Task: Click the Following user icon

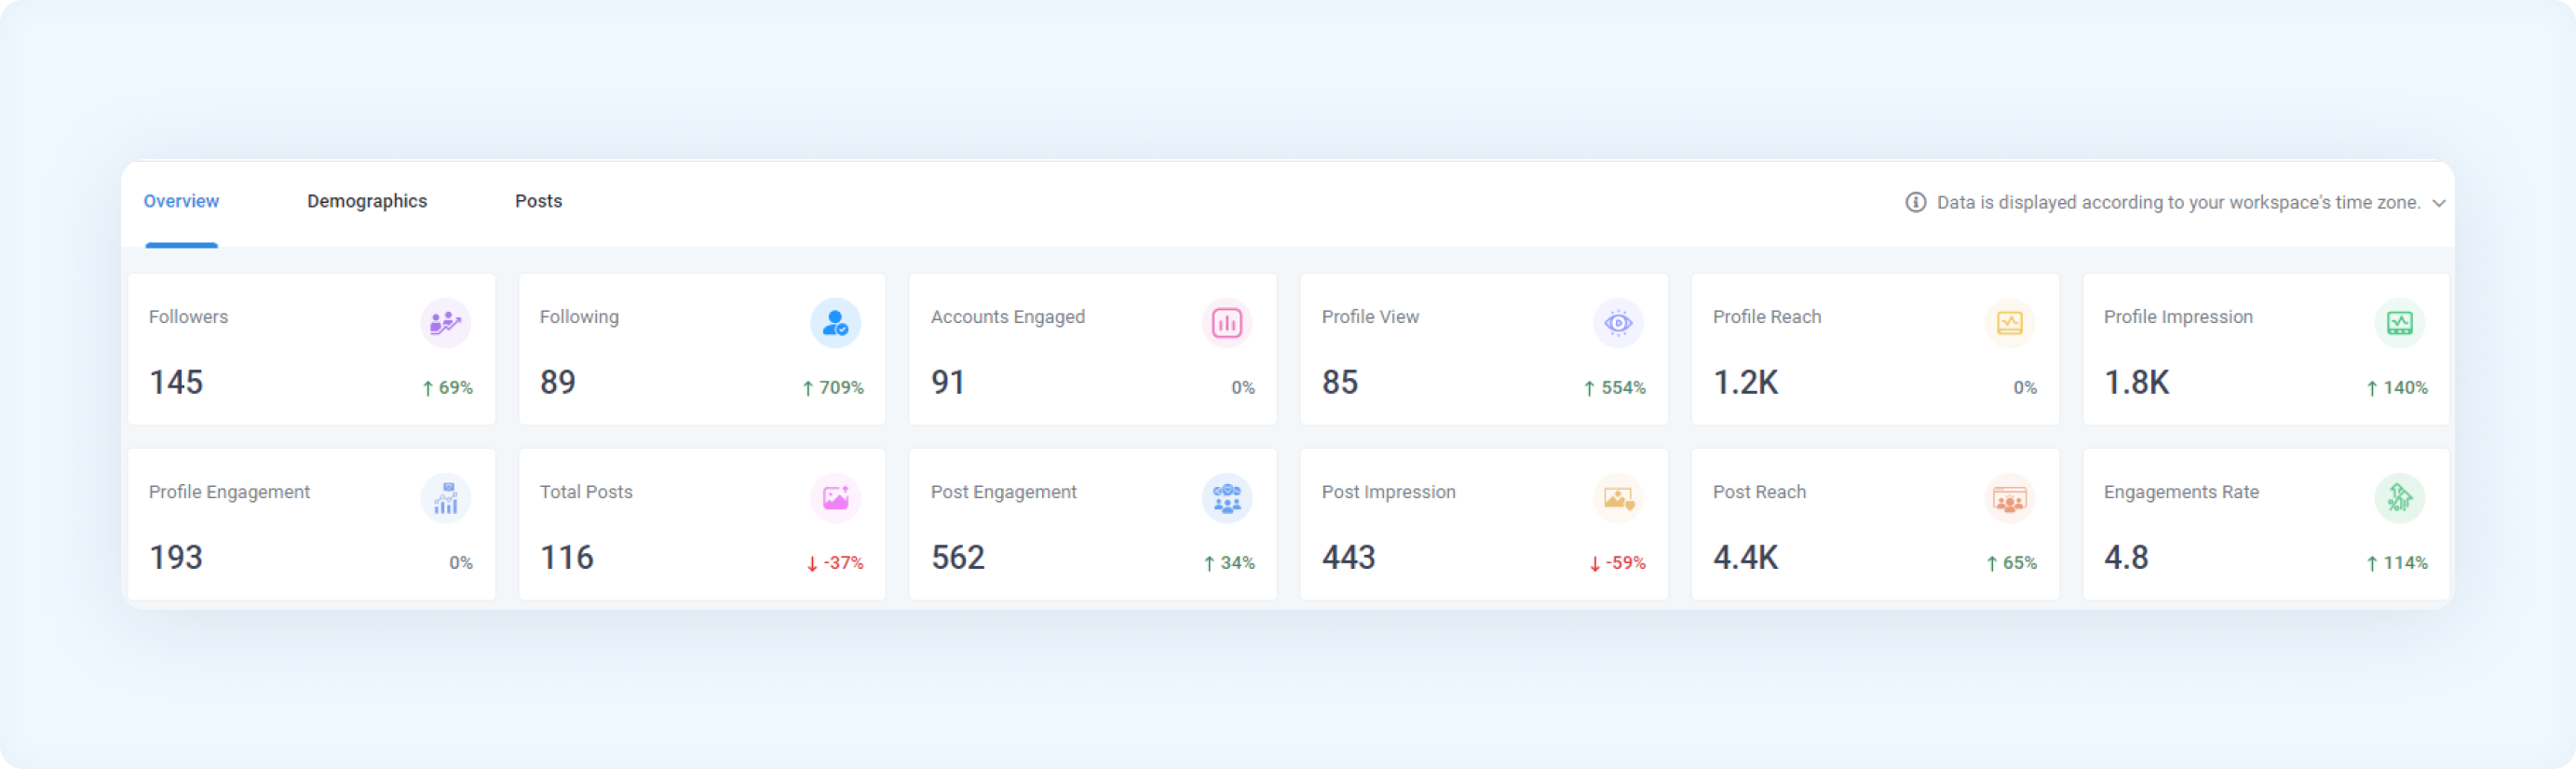Action: coord(835,323)
